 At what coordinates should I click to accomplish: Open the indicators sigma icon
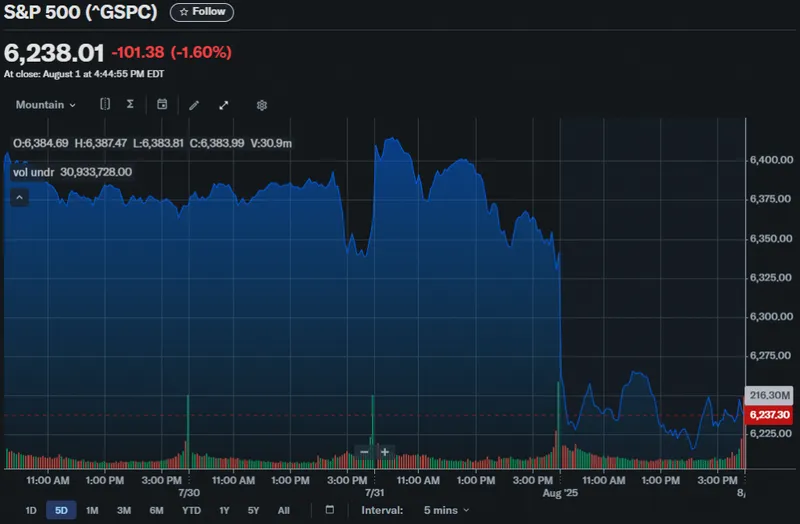(x=130, y=104)
